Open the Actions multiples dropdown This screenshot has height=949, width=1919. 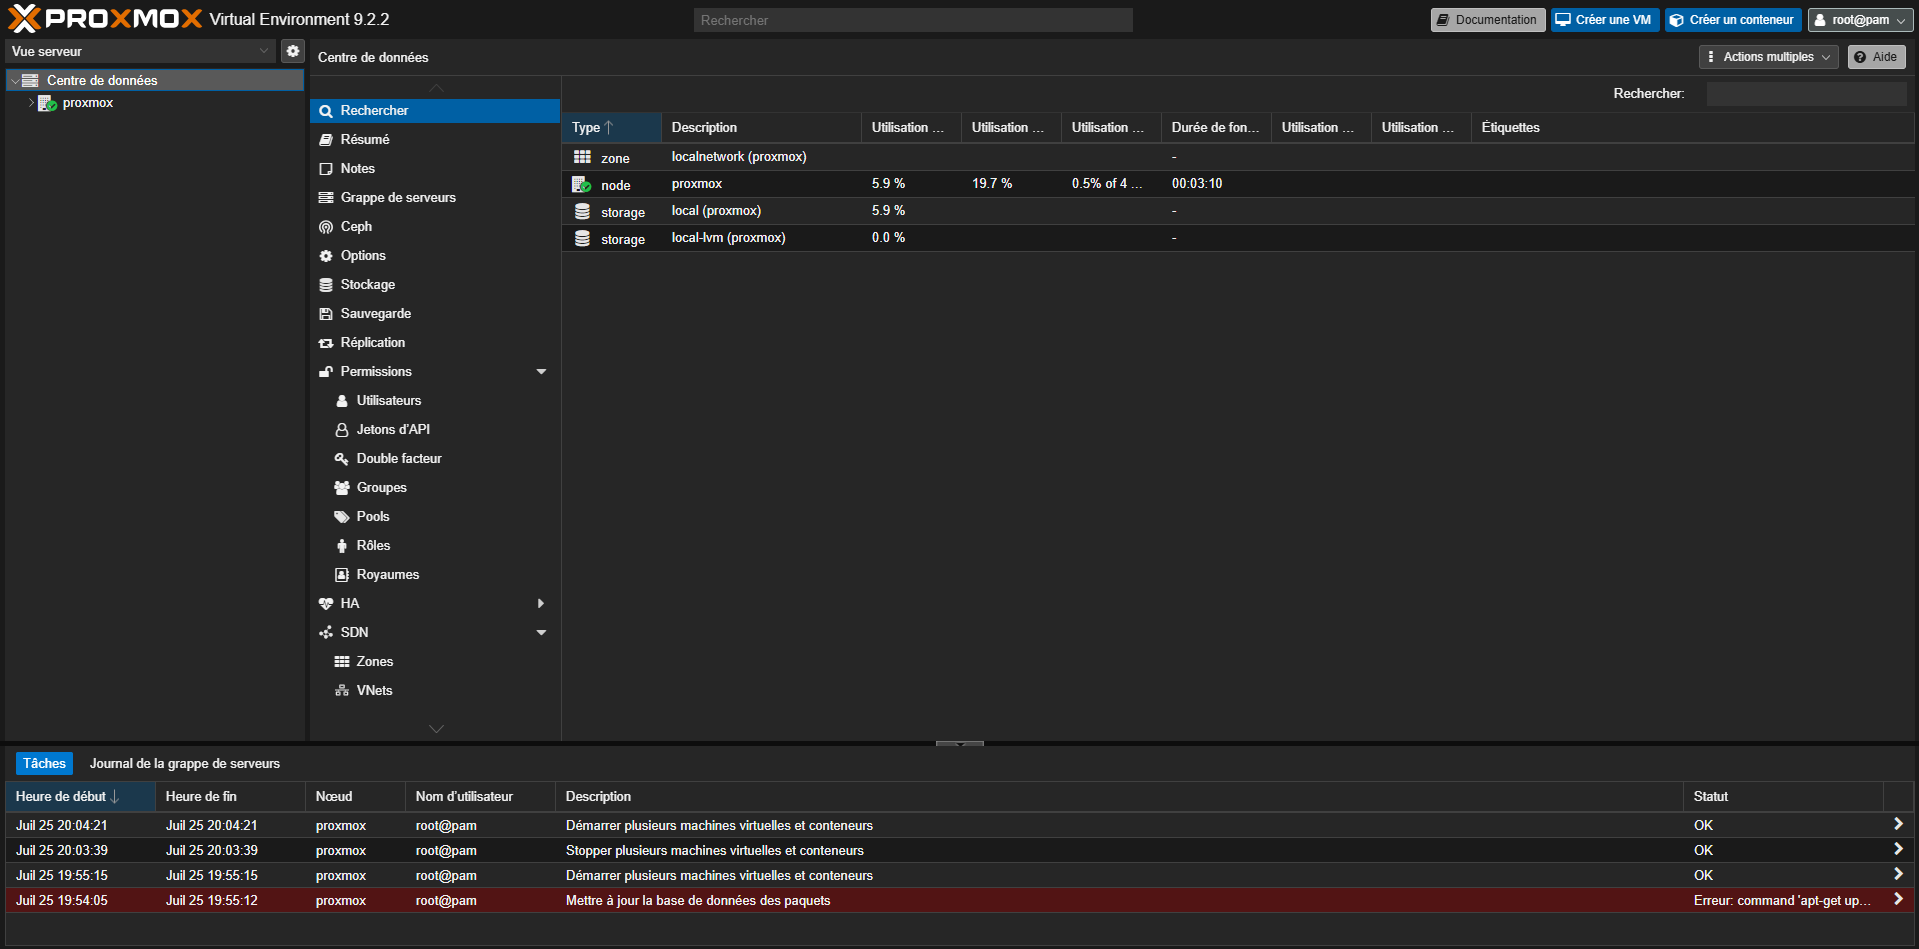point(1768,57)
